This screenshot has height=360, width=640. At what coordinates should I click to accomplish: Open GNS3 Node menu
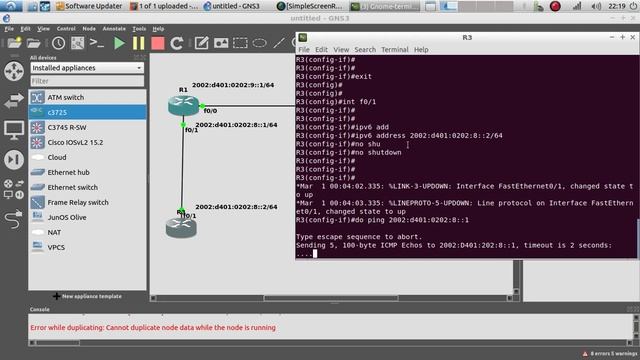pyautogui.click(x=89, y=29)
